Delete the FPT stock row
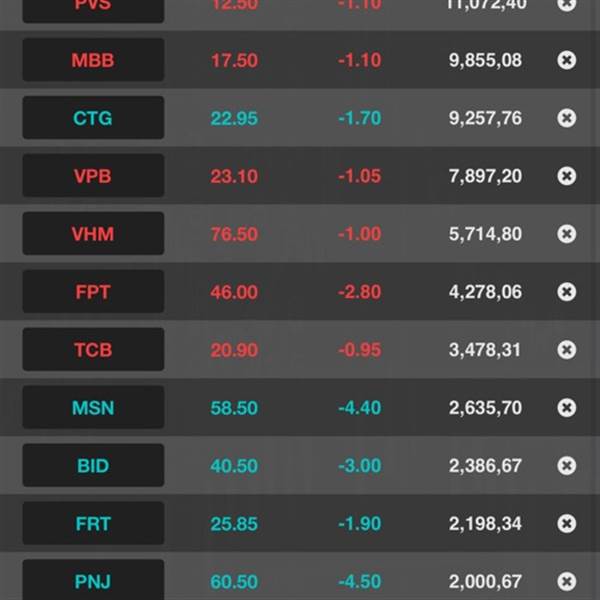Screen dimensions: 600x600 click(x=566, y=292)
